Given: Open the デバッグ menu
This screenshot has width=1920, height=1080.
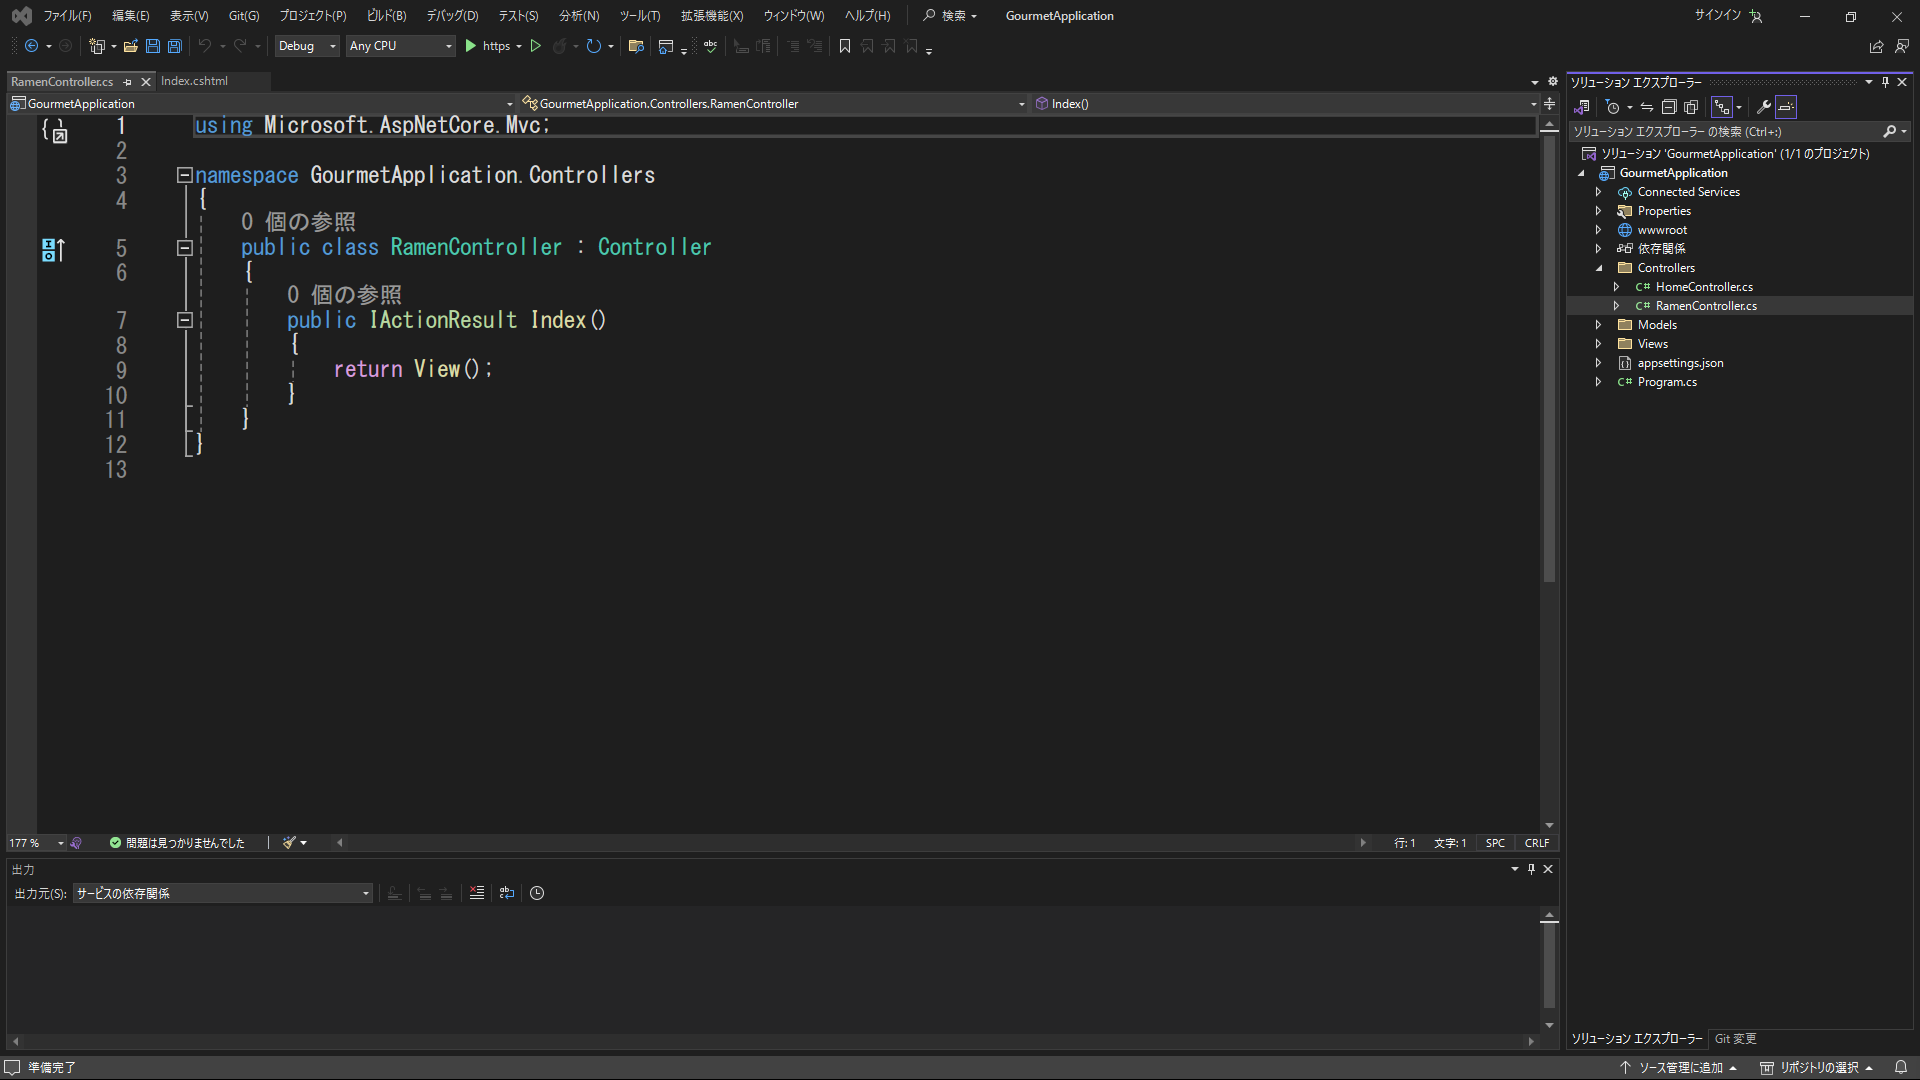Looking at the screenshot, I should tap(451, 15).
